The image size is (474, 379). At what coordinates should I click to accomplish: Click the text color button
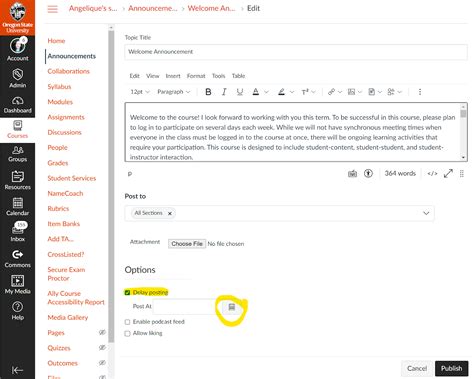coord(256,92)
